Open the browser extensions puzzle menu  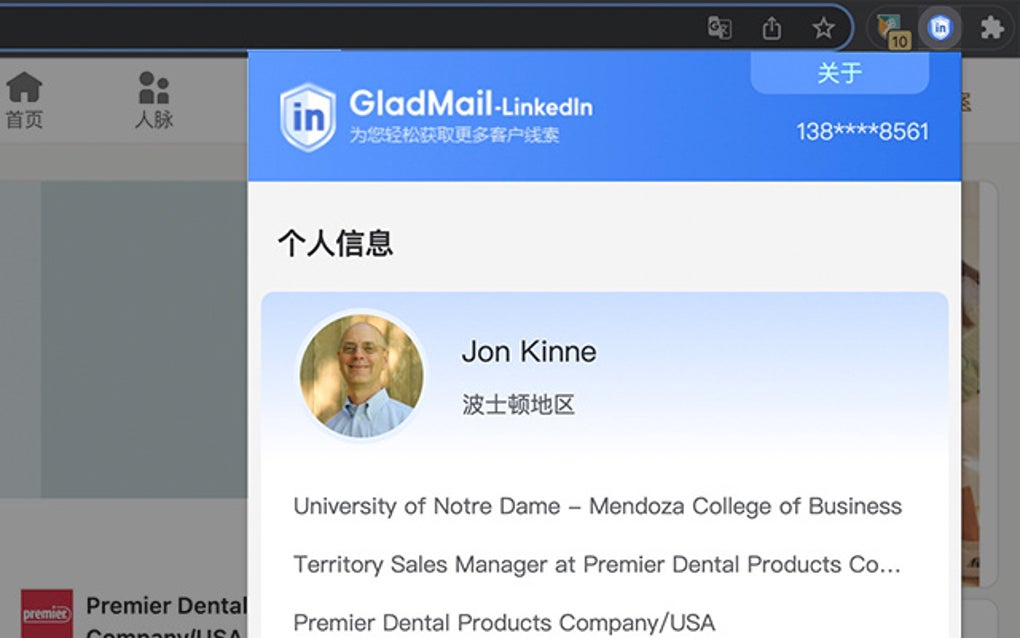[x=991, y=28]
